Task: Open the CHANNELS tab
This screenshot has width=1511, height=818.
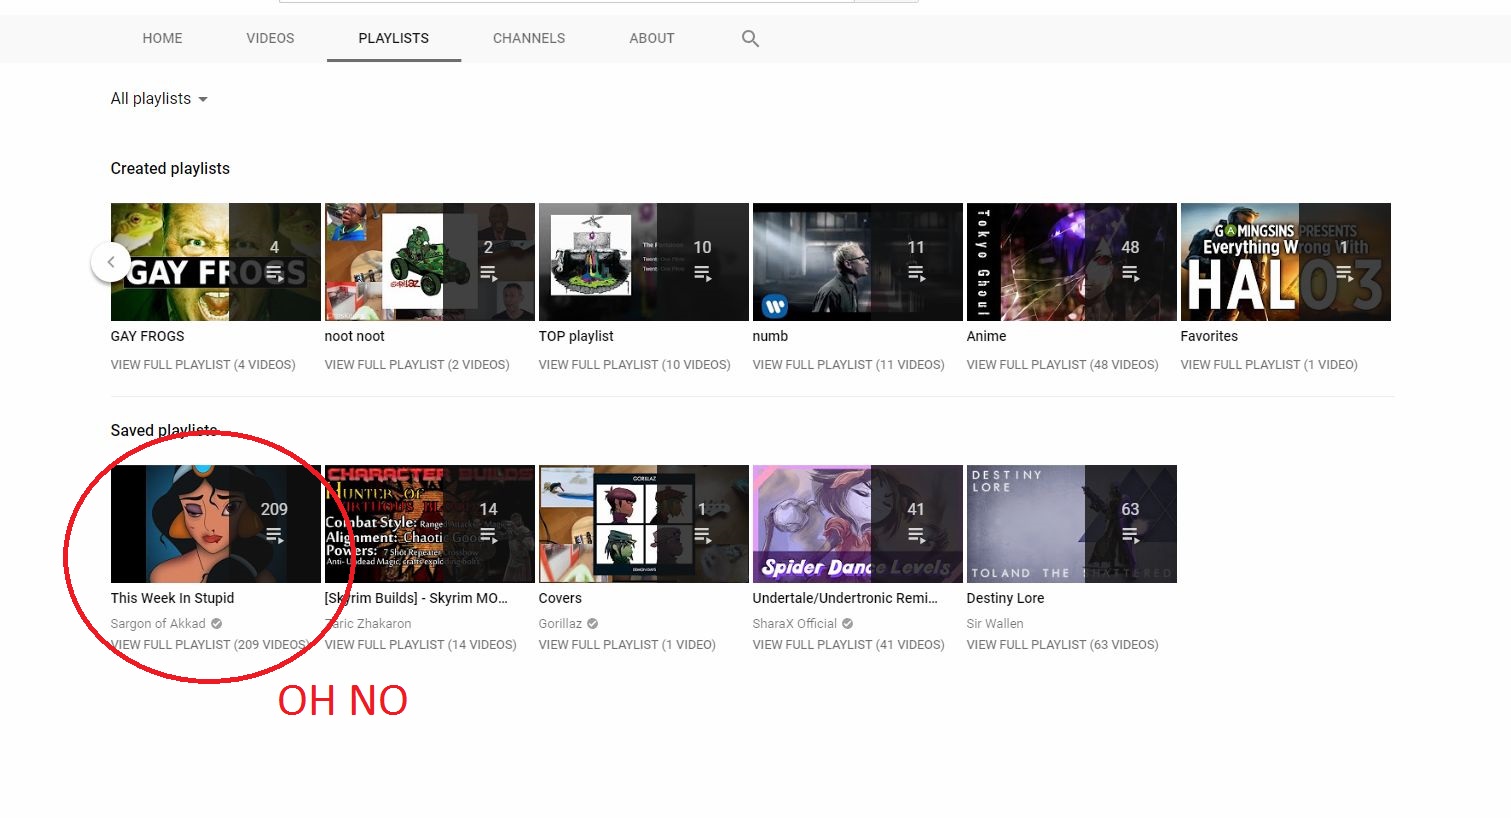Action: click(529, 38)
